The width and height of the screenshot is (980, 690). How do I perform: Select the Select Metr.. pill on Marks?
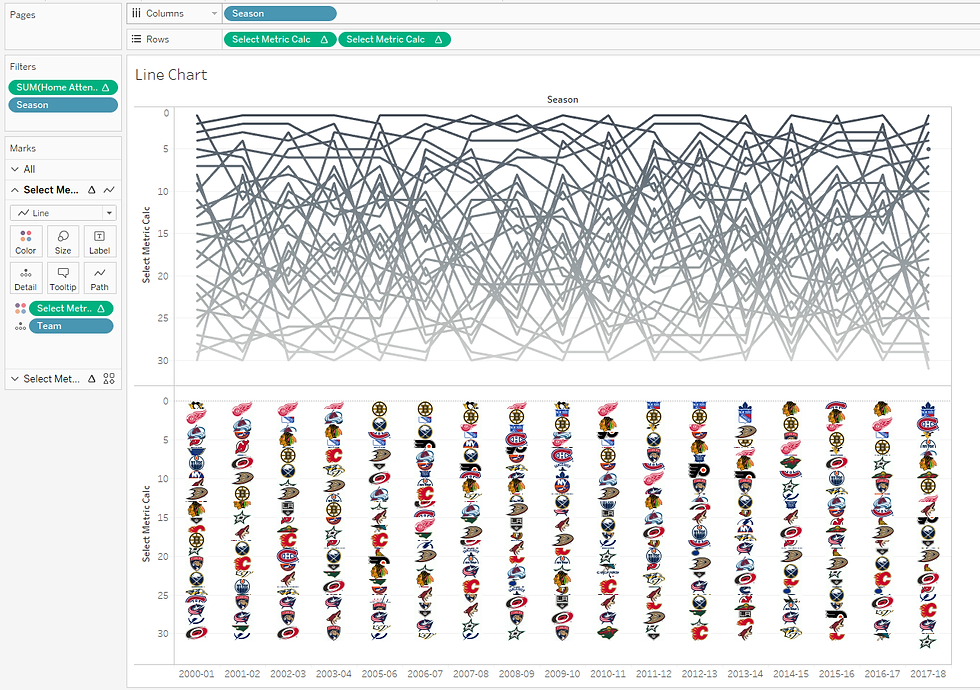[x=71, y=308]
